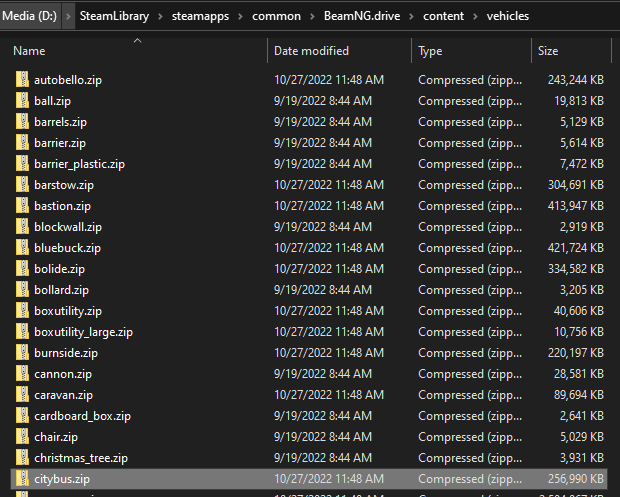Click the bluebuck.zip archive icon
Viewport: 620px width, 497px height.
tap(23, 247)
